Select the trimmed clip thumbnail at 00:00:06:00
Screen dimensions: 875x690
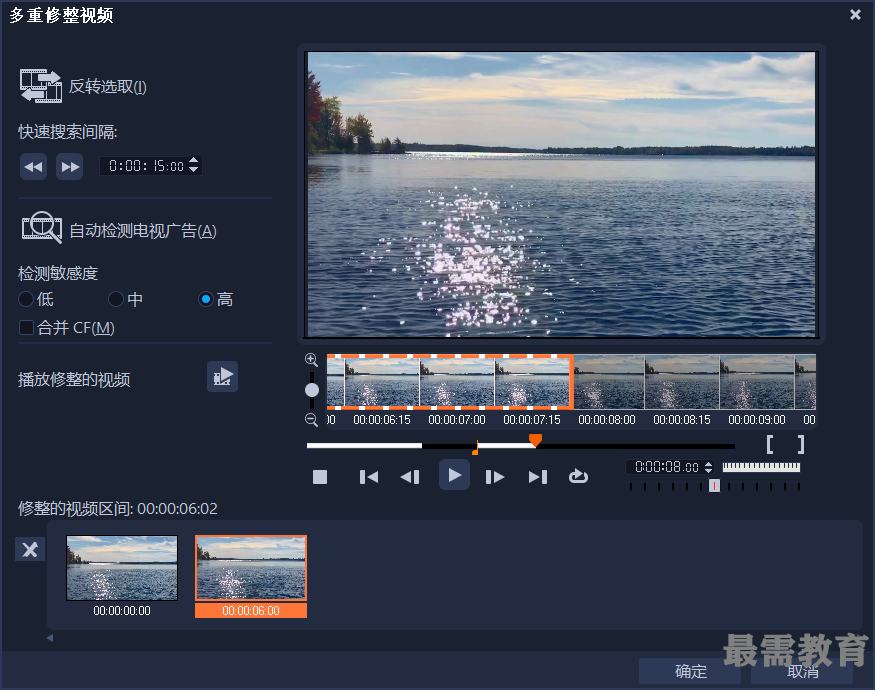point(251,568)
